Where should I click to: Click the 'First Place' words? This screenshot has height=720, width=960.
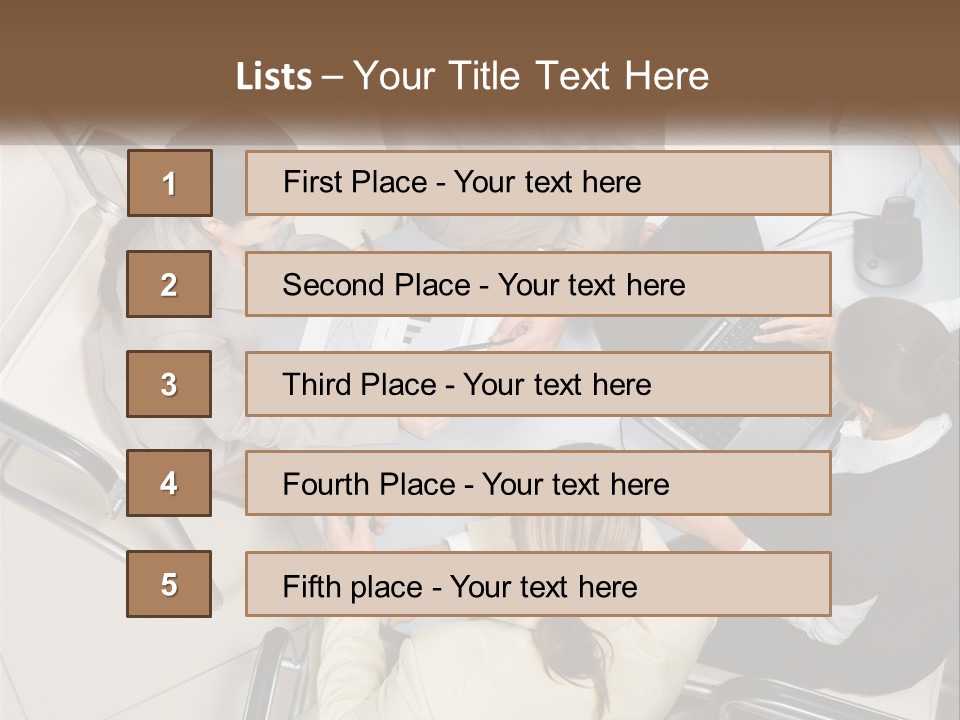tap(355, 182)
